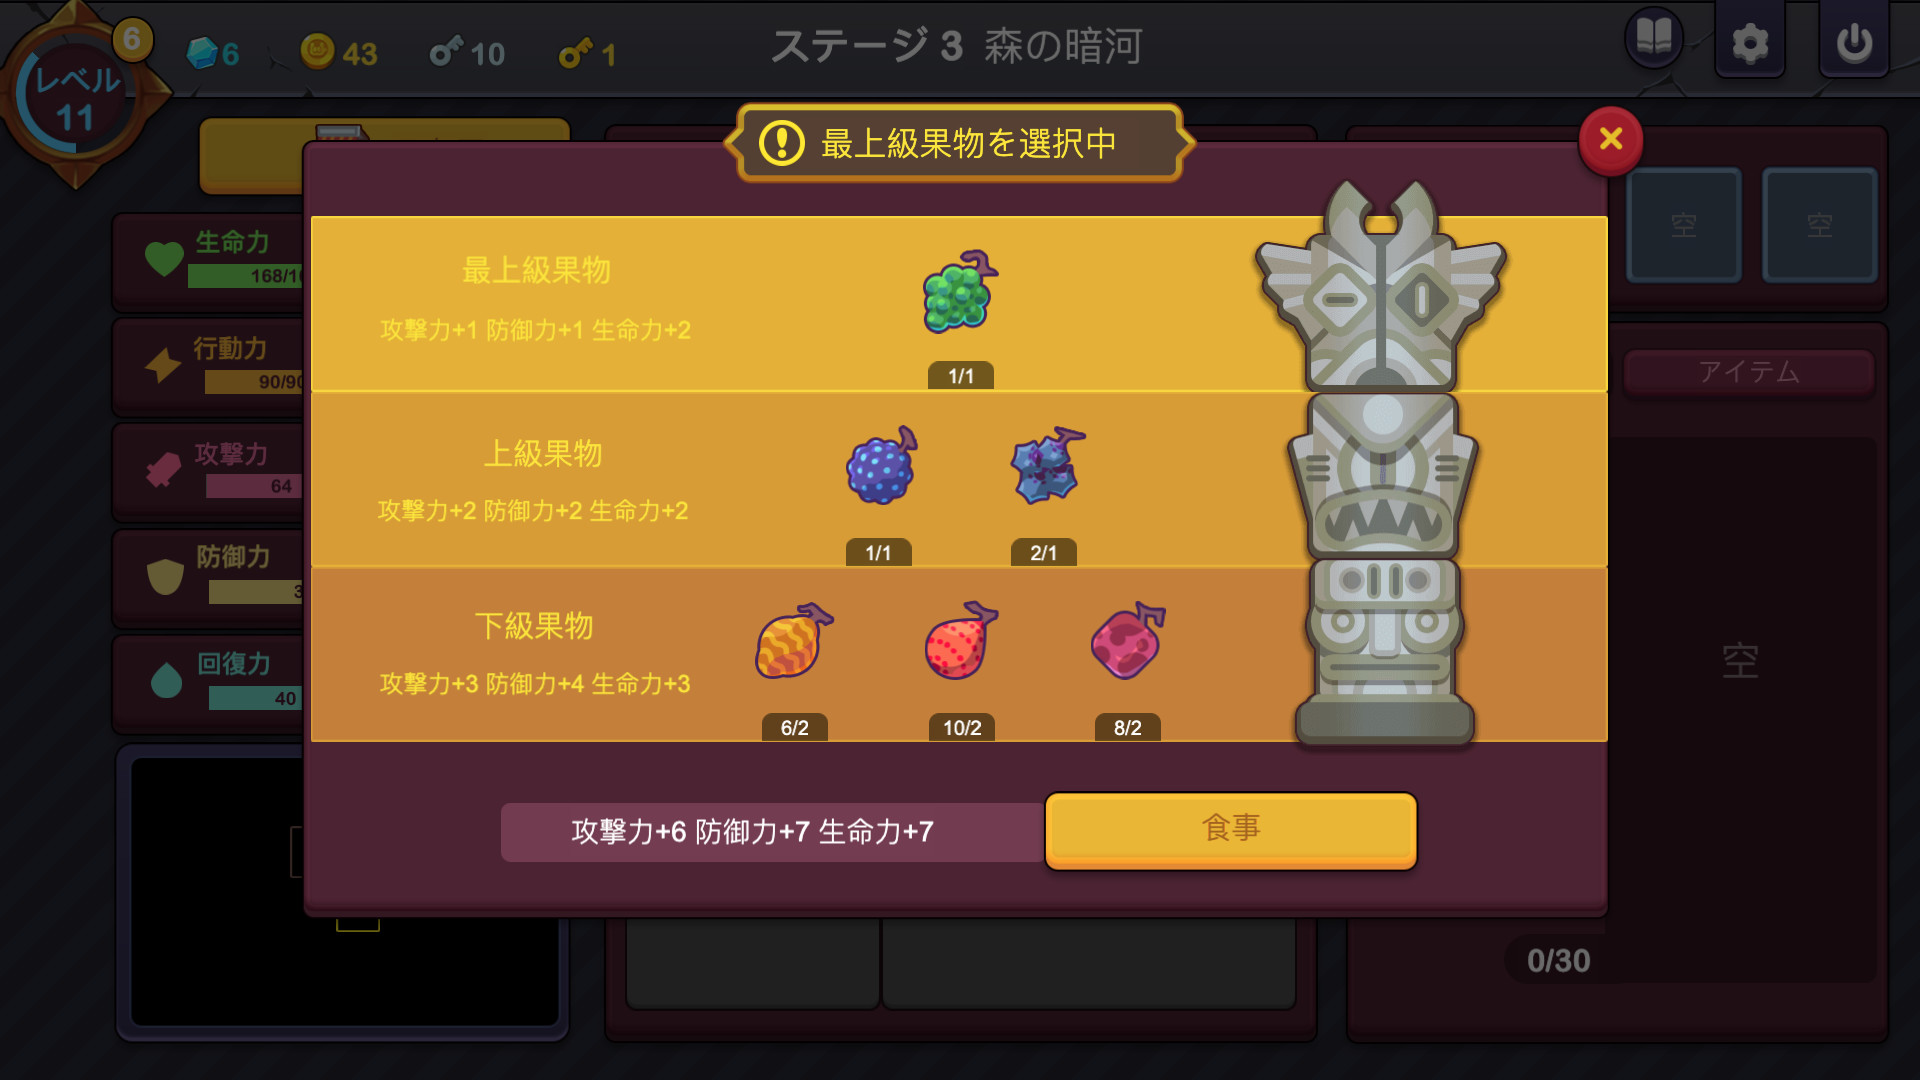The width and height of the screenshot is (1920, 1080).
Task: Click the 食事 eat button
Action: pos(1231,829)
